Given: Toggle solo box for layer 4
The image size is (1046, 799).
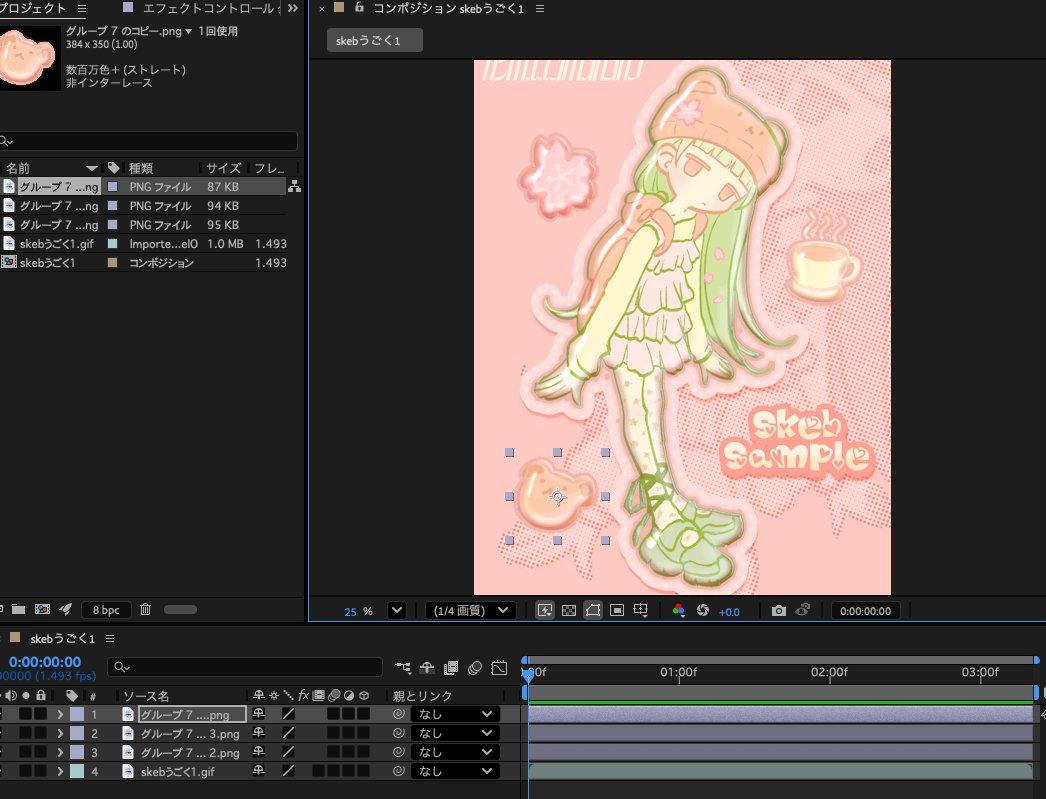Looking at the screenshot, I should [25, 771].
